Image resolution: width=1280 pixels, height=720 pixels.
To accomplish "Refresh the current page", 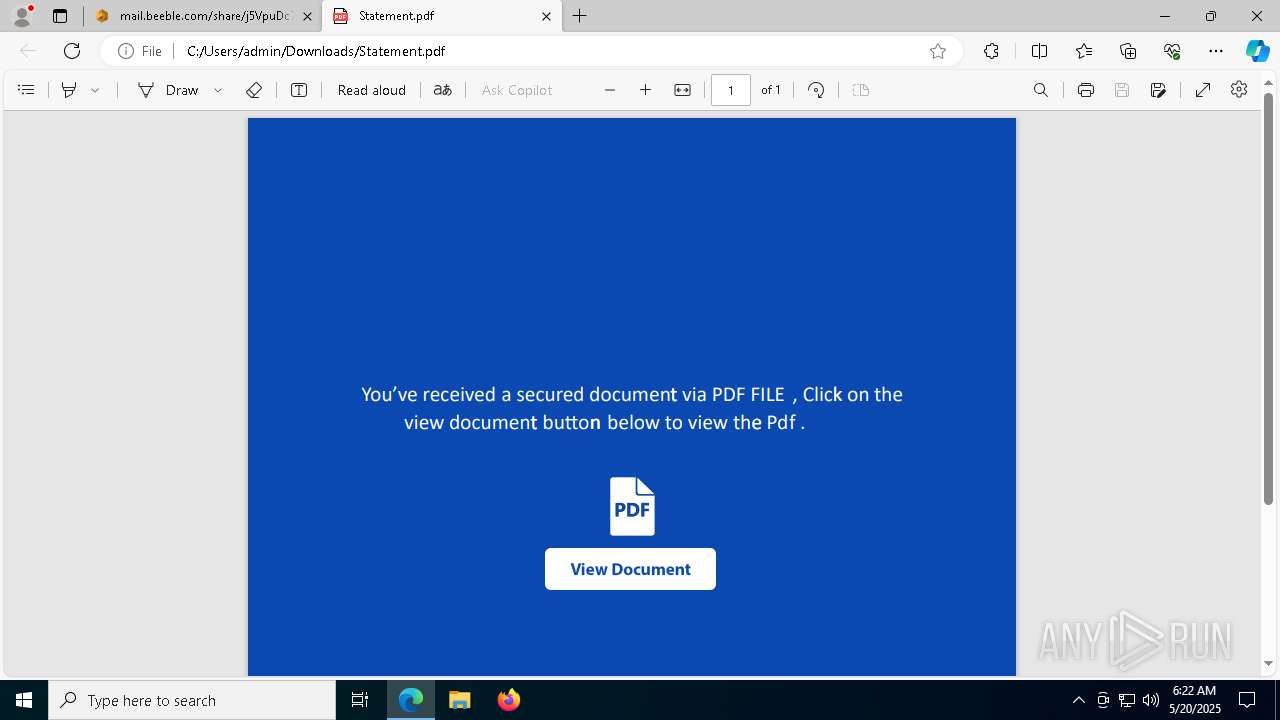I will 72,51.
